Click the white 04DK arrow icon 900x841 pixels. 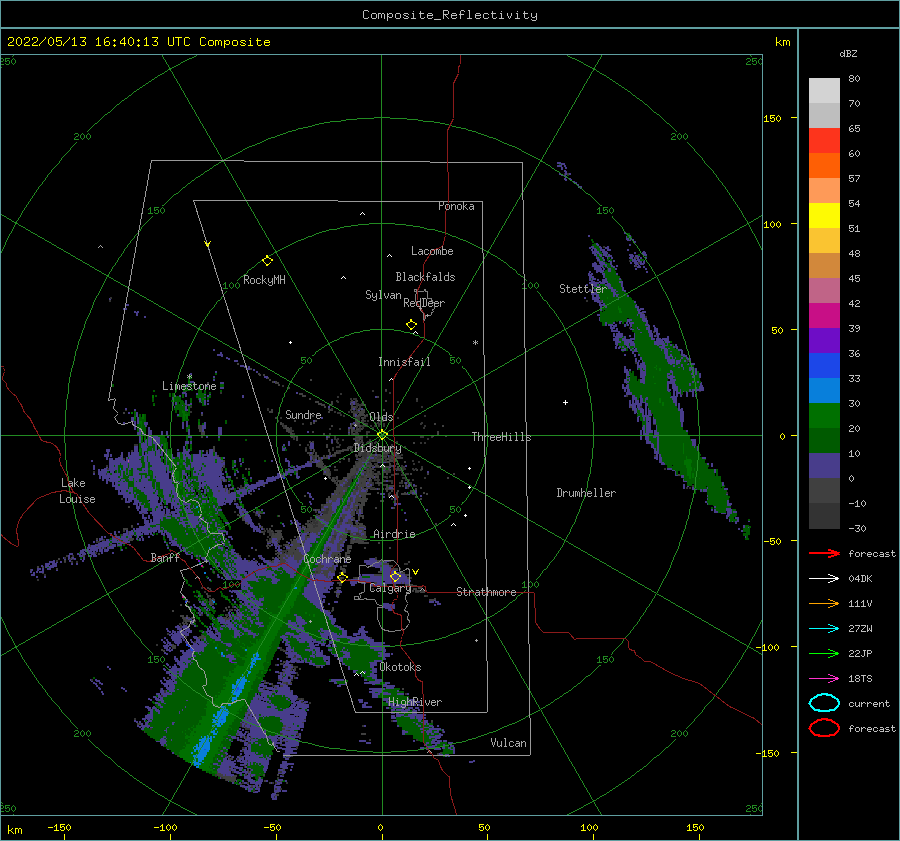point(824,579)
